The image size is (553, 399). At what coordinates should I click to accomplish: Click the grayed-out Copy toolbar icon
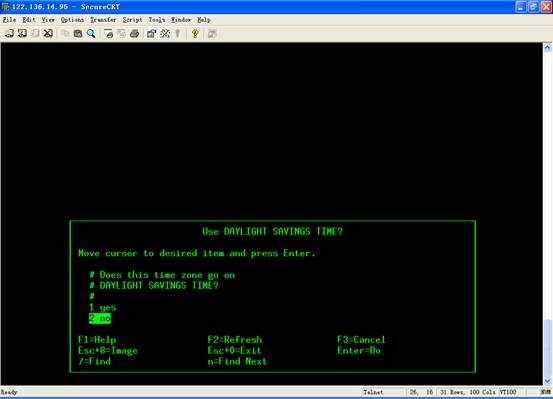pos(65,34)
